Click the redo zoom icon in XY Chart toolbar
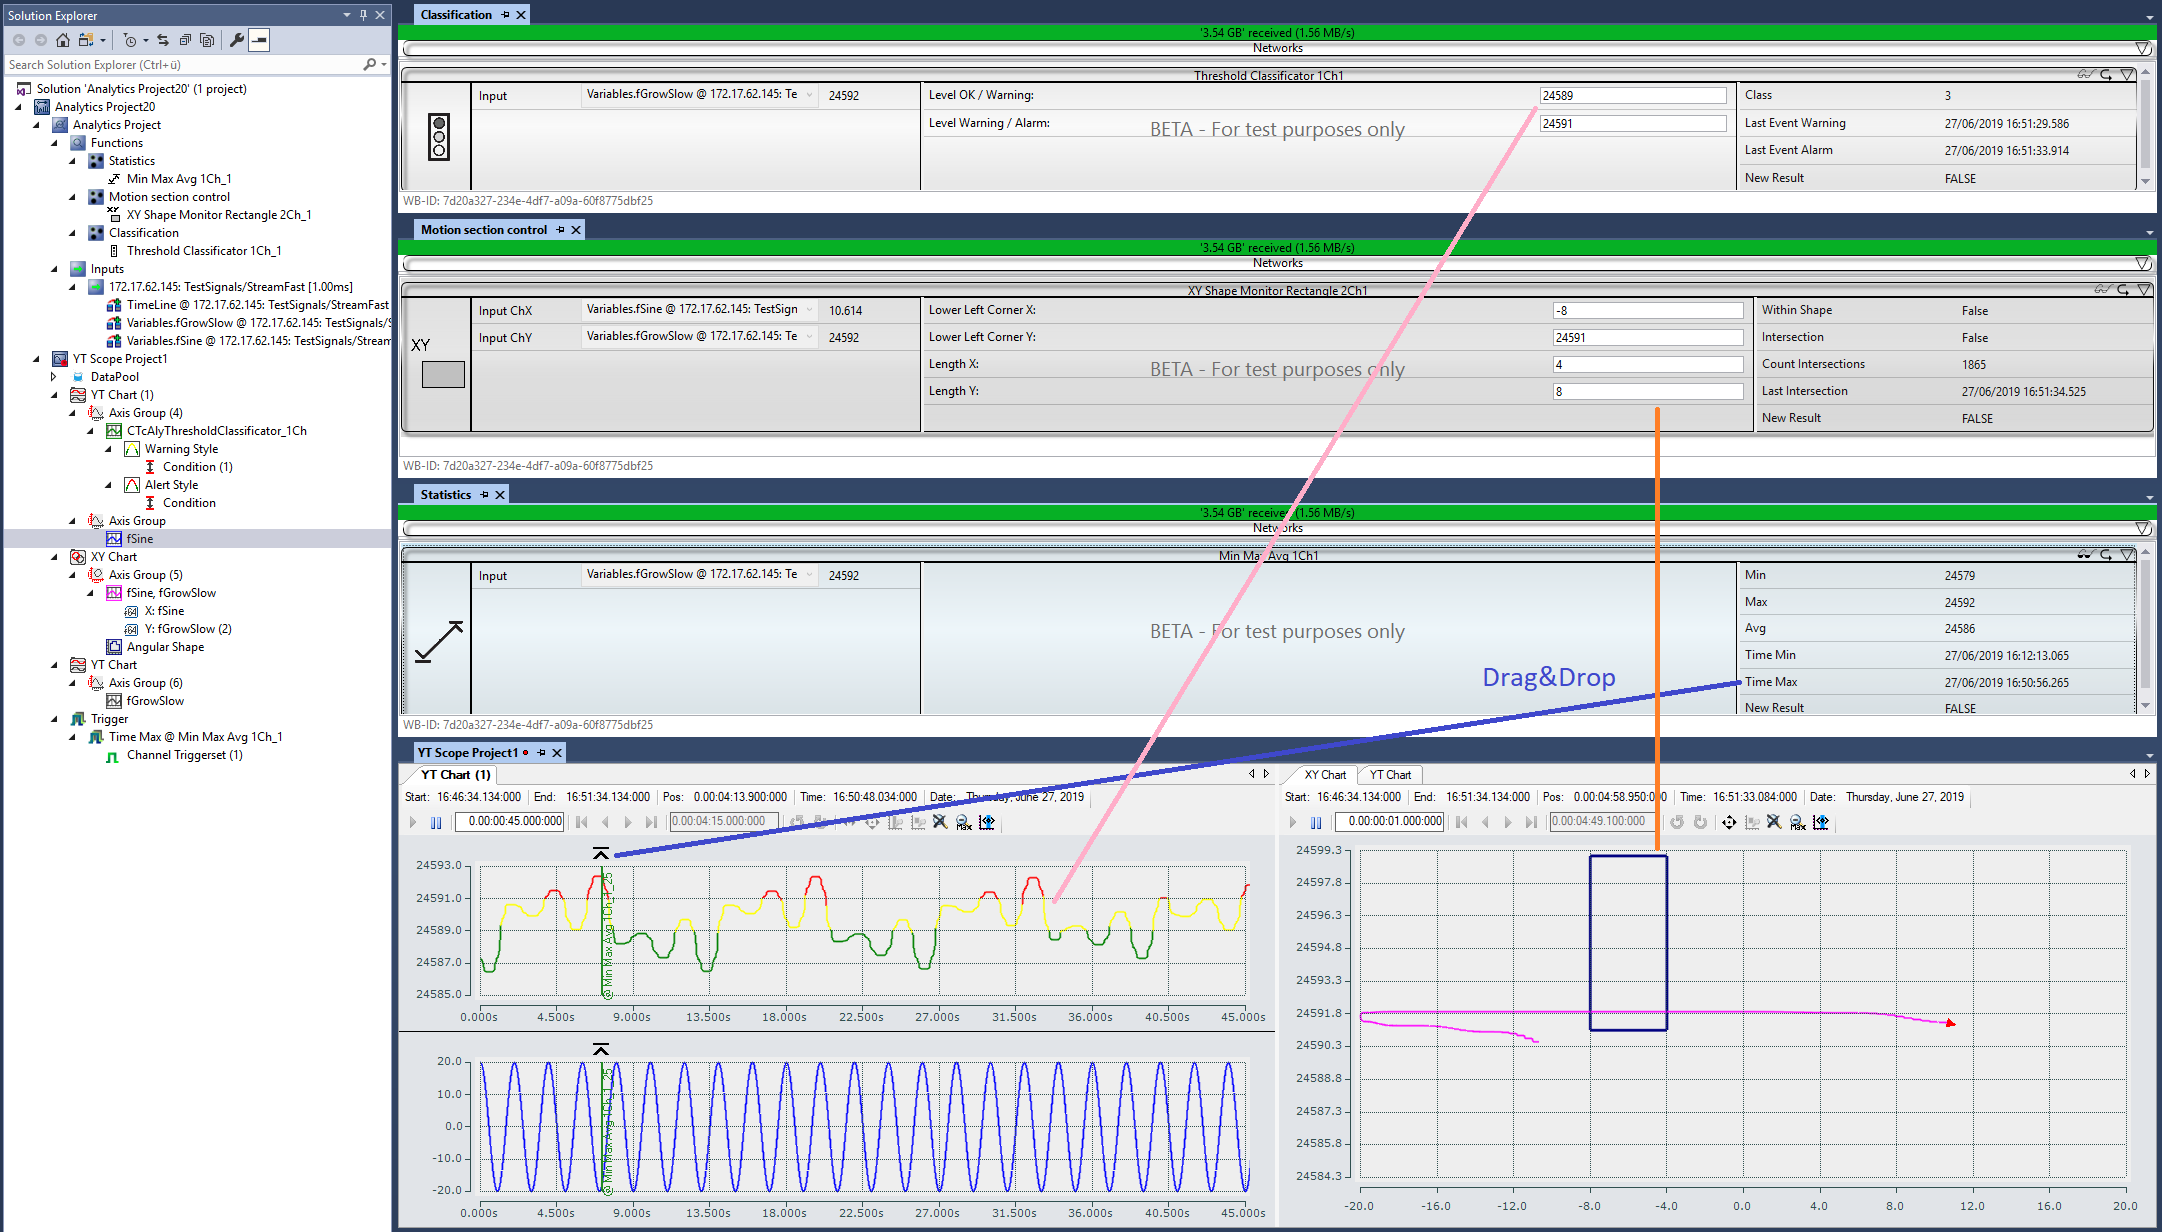The width and height of the screenshot is (2162, 1232). 1700,822
